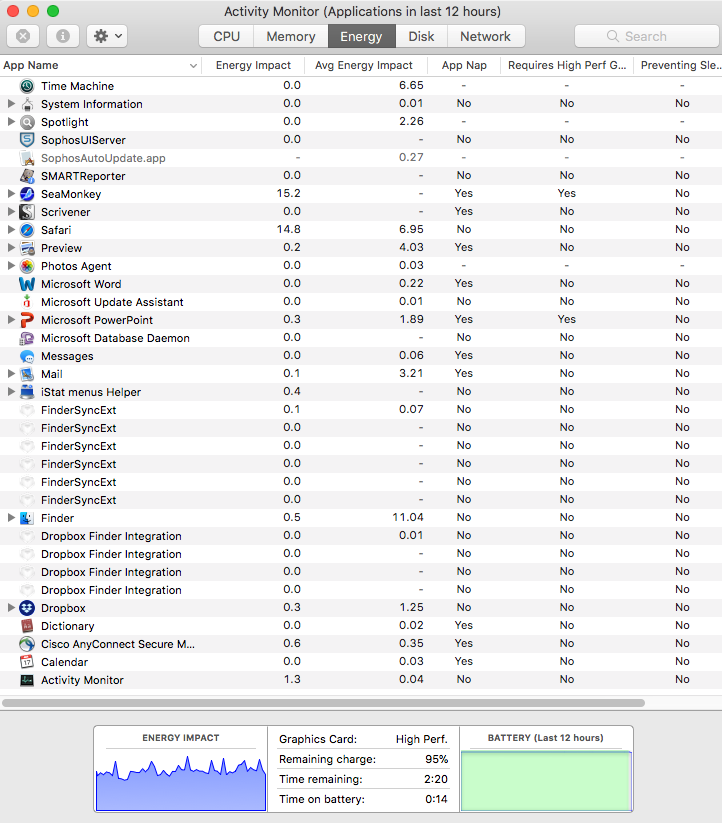Expand the SeaMonkey process group
Image resolution: width=722 pixels, height=823 pixels.
(11, 194)
